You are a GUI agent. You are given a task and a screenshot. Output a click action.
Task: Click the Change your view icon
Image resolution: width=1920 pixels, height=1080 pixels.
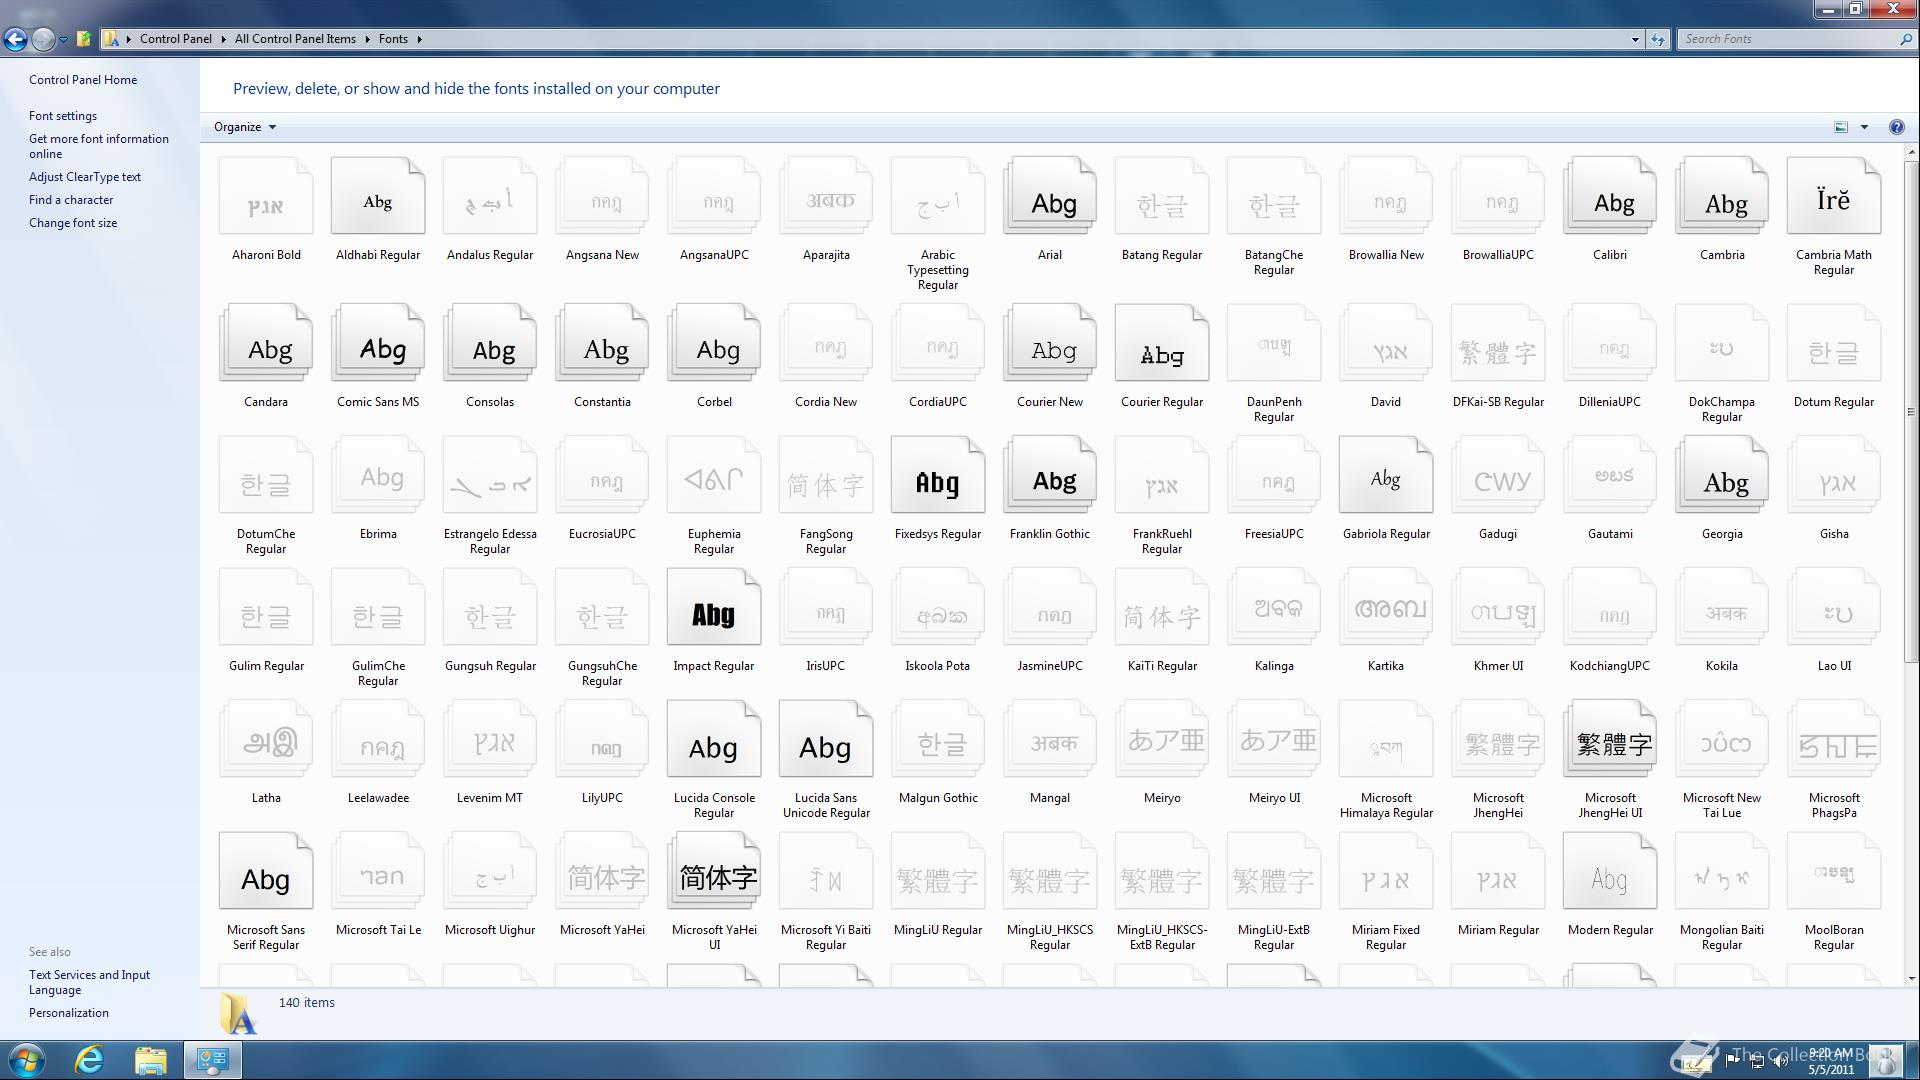pyautogui.click(x=1841, y=127)
